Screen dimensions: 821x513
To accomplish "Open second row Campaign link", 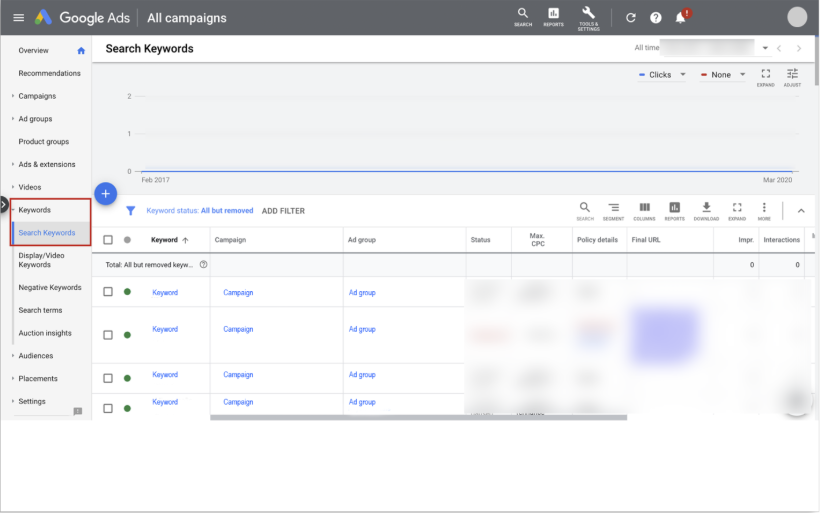I will pos(238,329).
